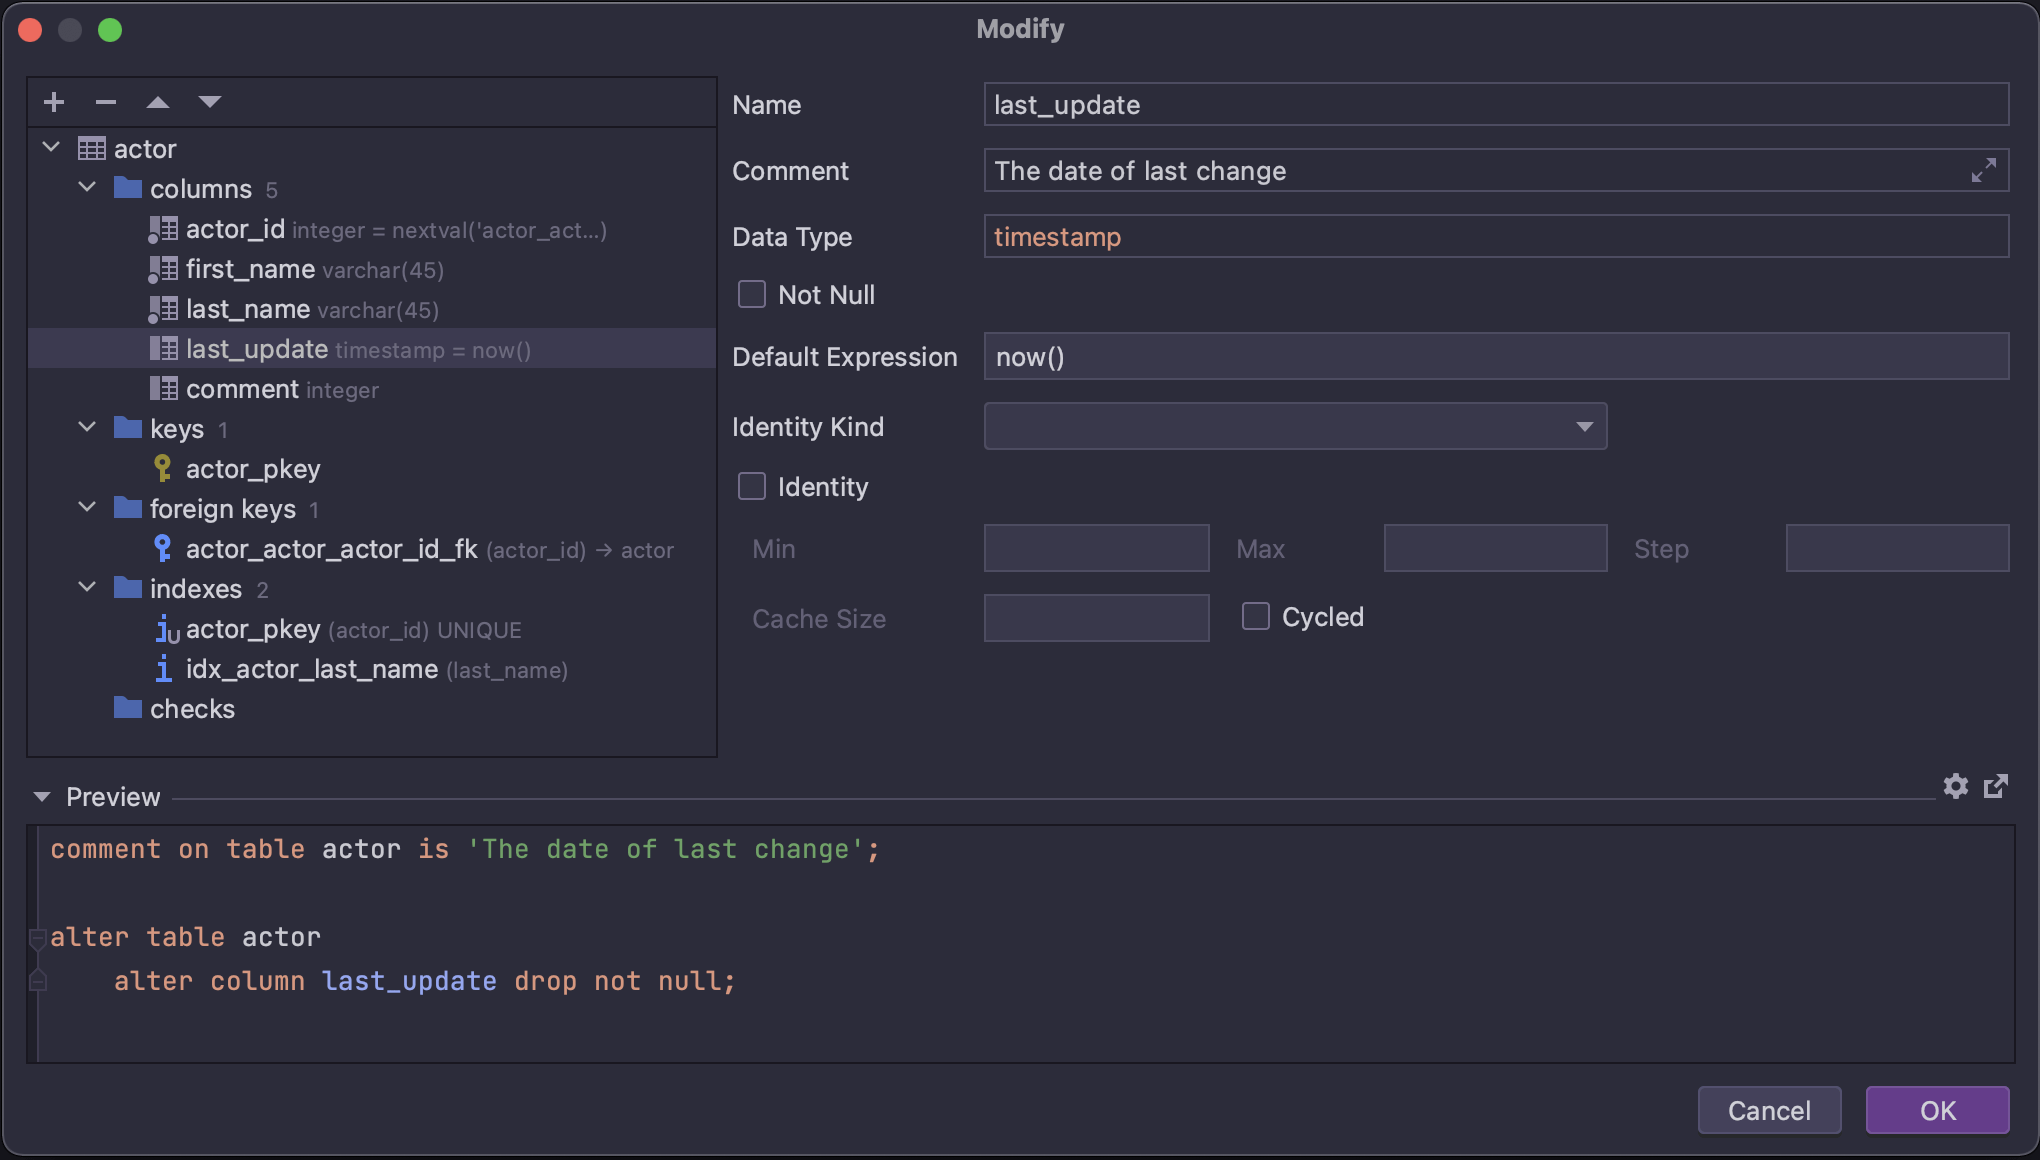The image size is (2040, 1160).
Task: Click the plus add-object icon
Action: [x=54, y=102]
